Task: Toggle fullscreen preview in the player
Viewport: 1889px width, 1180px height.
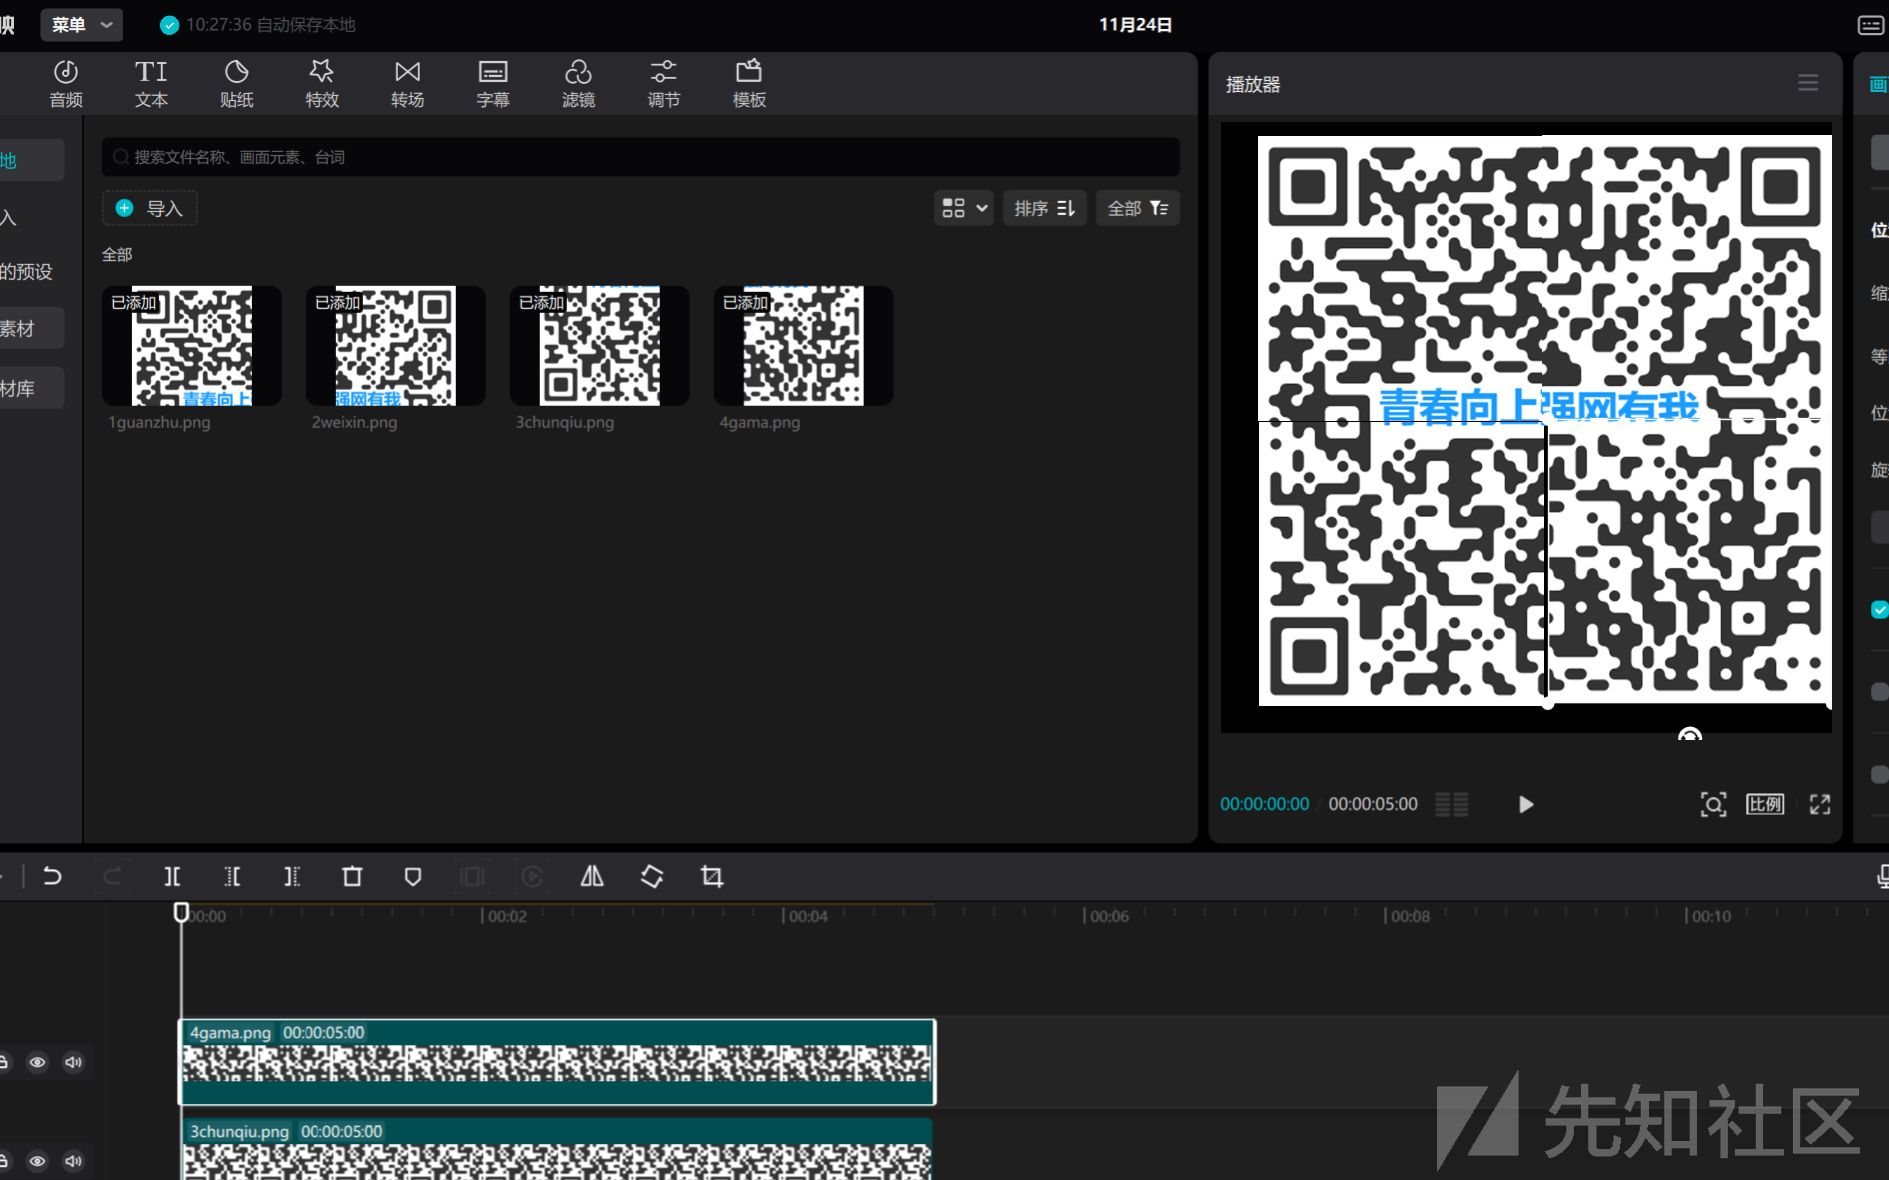Action: point(1820,804)
